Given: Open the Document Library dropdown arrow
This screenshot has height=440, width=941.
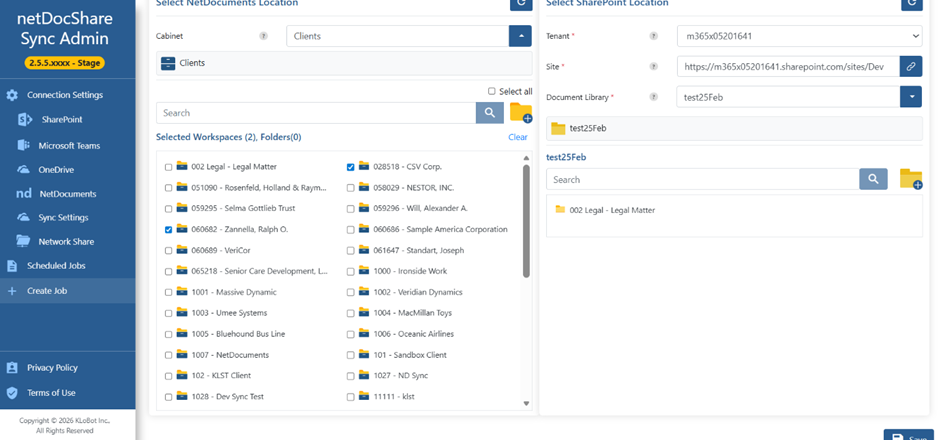Looking at the screenshot, I should 911,97.
